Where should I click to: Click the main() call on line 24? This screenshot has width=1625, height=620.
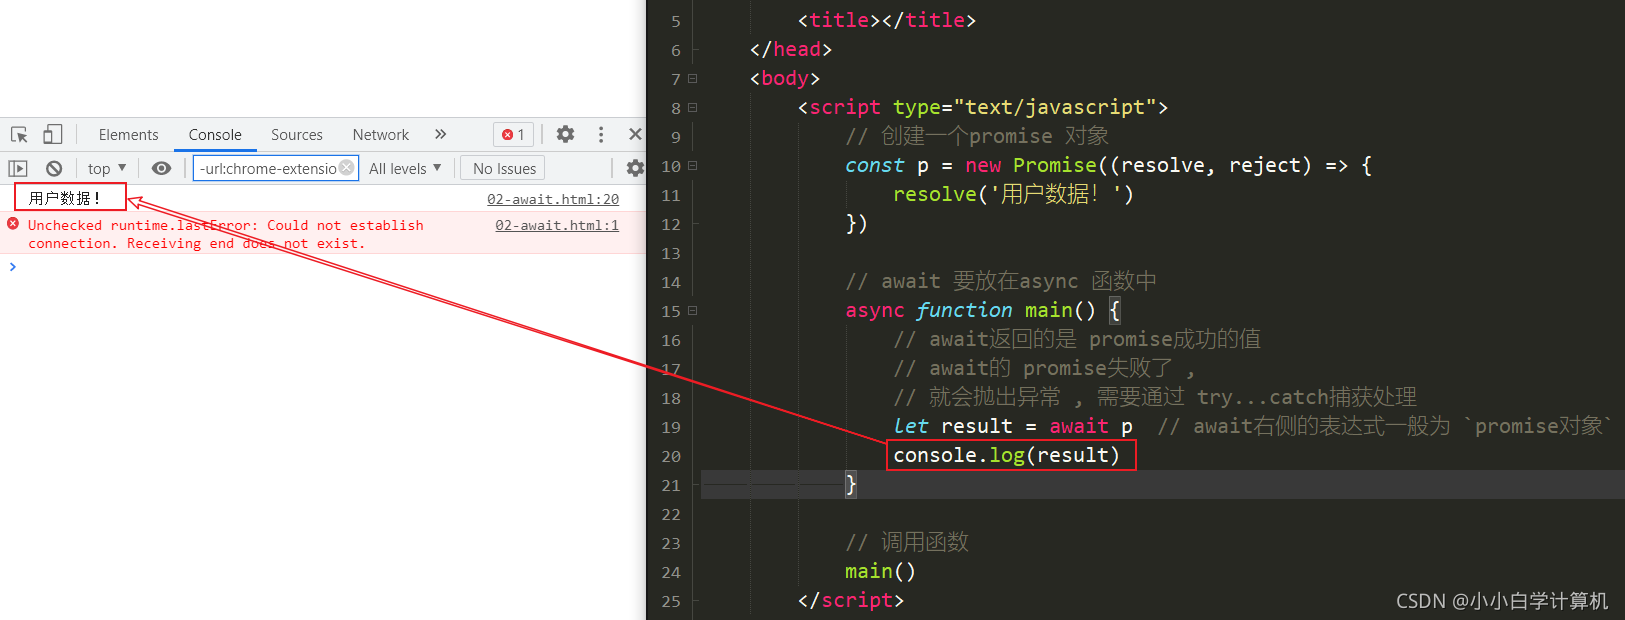pos(880,571)
